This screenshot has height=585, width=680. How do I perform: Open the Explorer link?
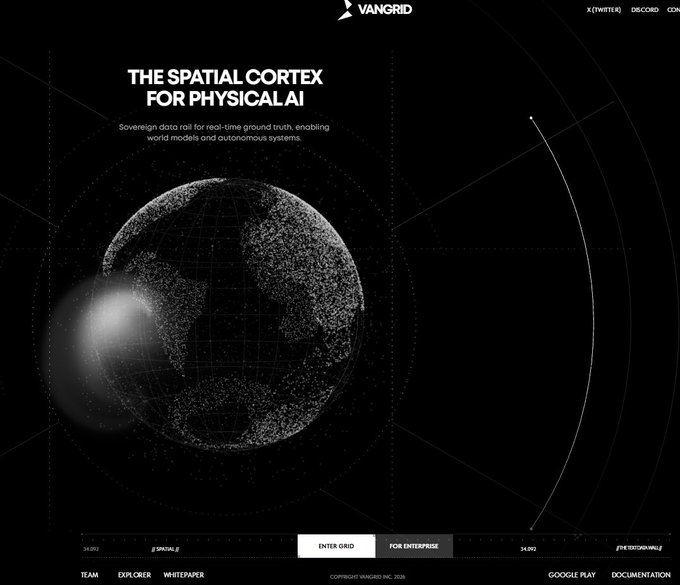pyautogui.click(x=134, y=575)
